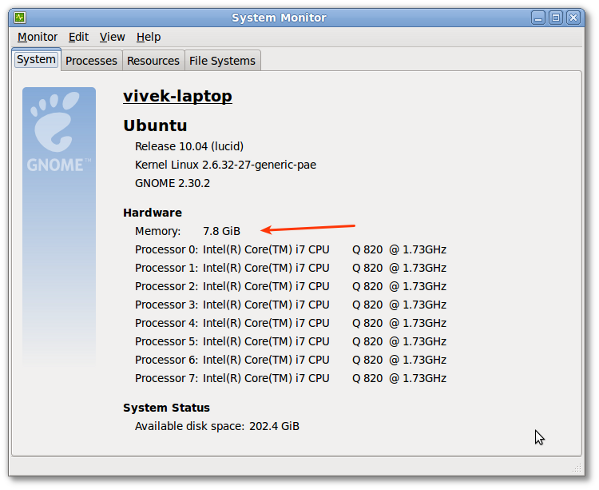
Task: Maximize the System Monitor window
Action: click(x=556, y=18)
